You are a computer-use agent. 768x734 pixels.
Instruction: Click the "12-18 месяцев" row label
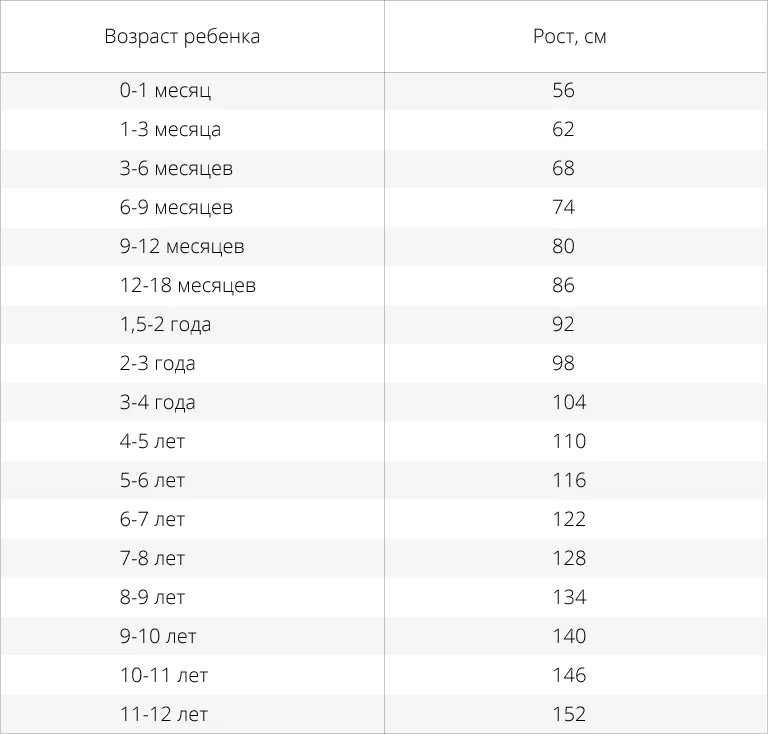tap(188, 286)
